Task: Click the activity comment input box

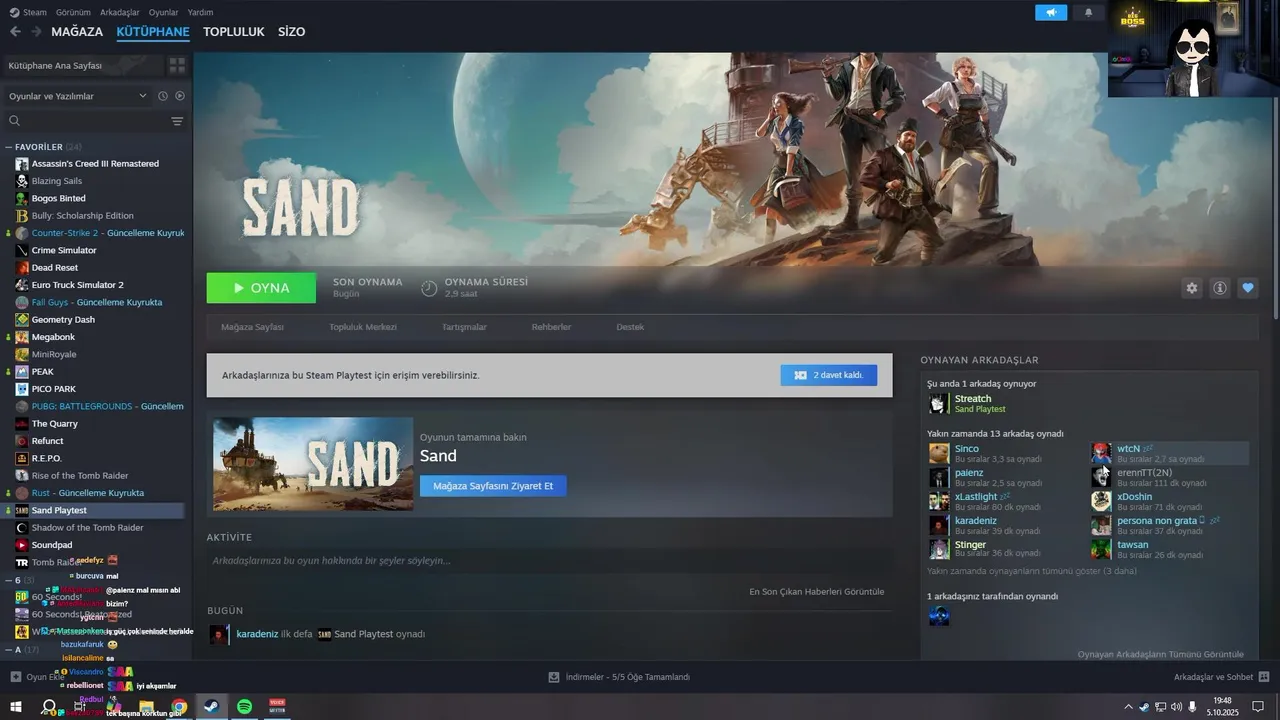Action: tap(549, 561)
